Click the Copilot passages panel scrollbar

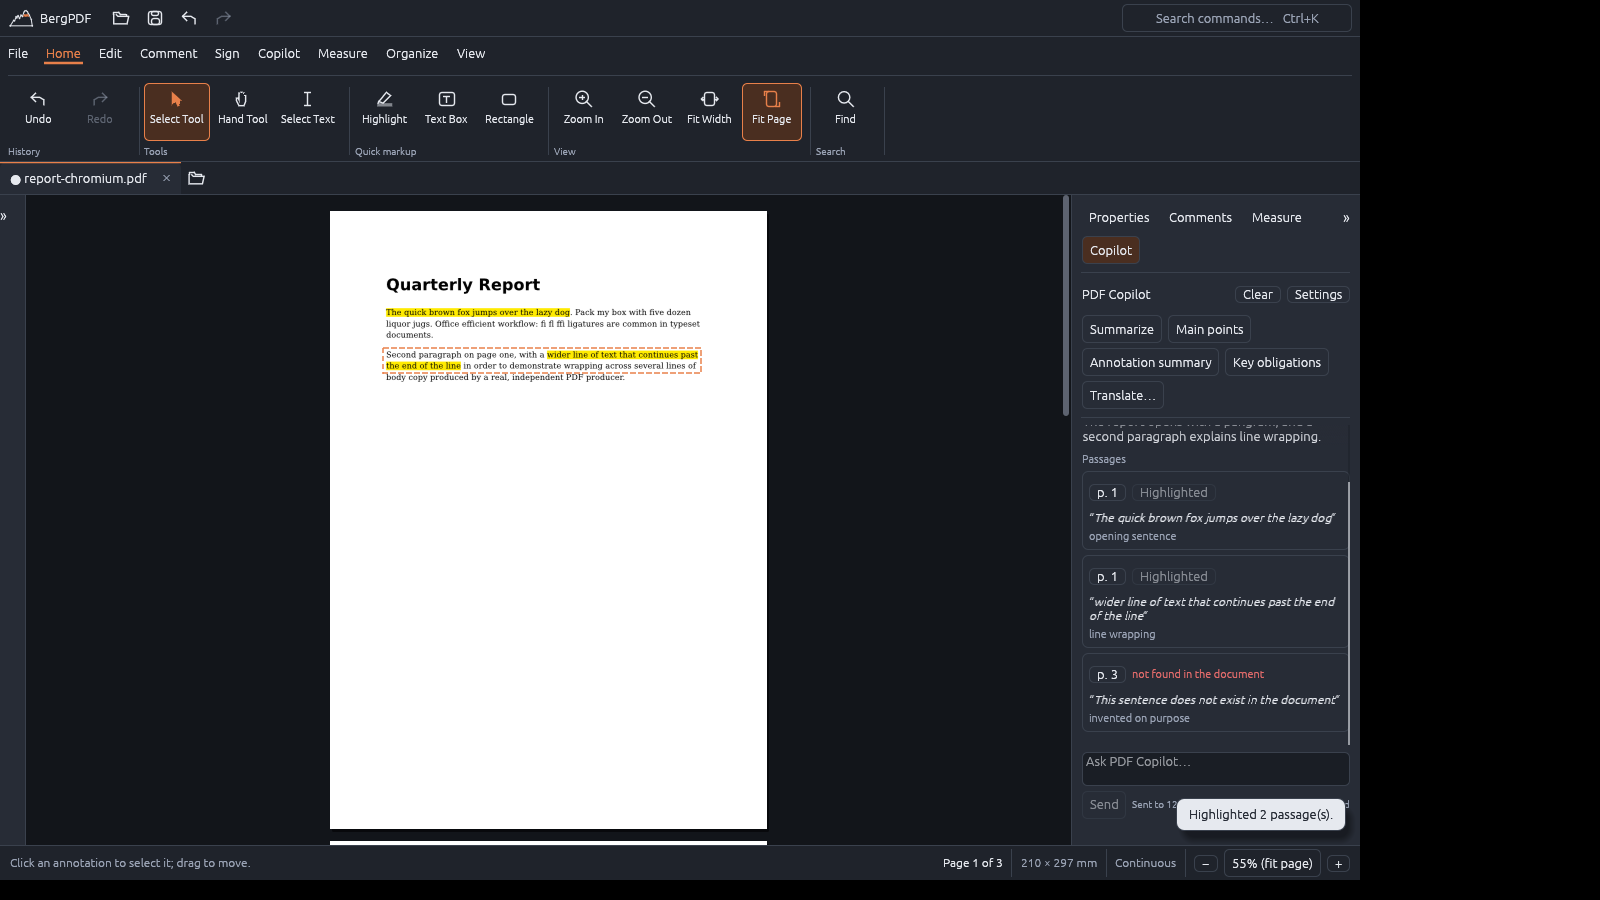click(1349, 613)
